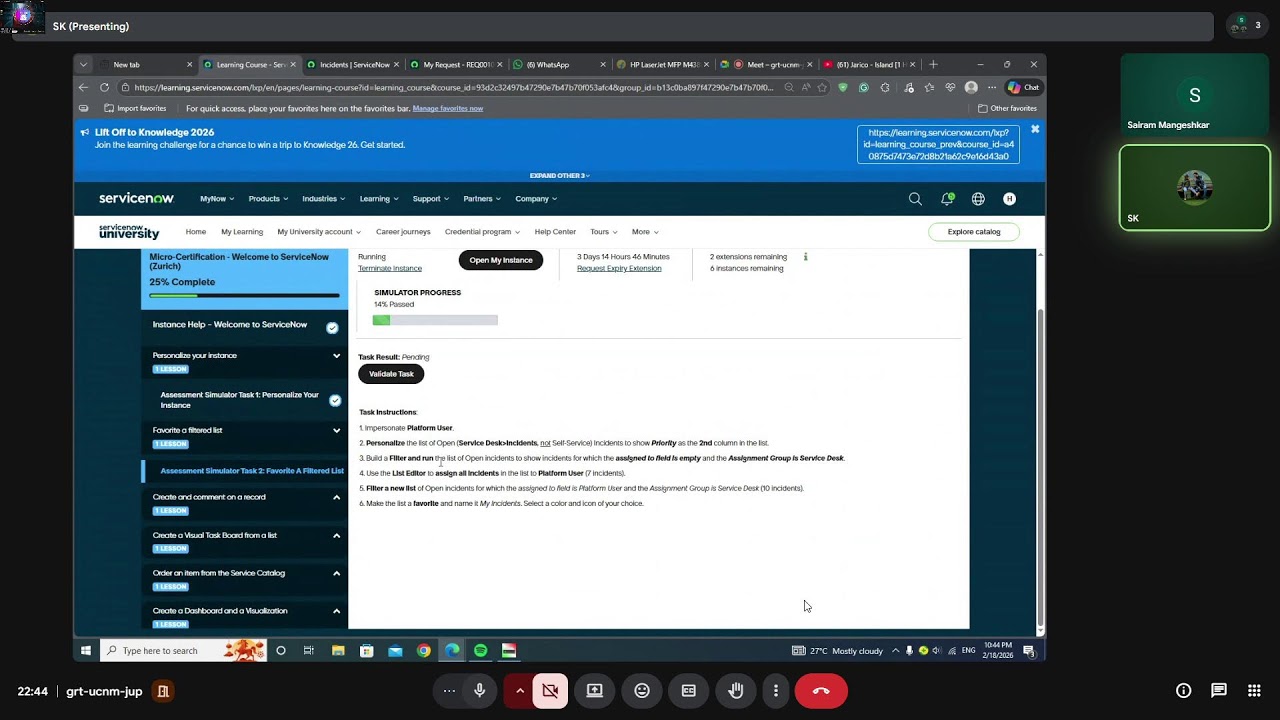1280x720 pixels.
Task: Open My Learning menu item
Action: [242, 232]
